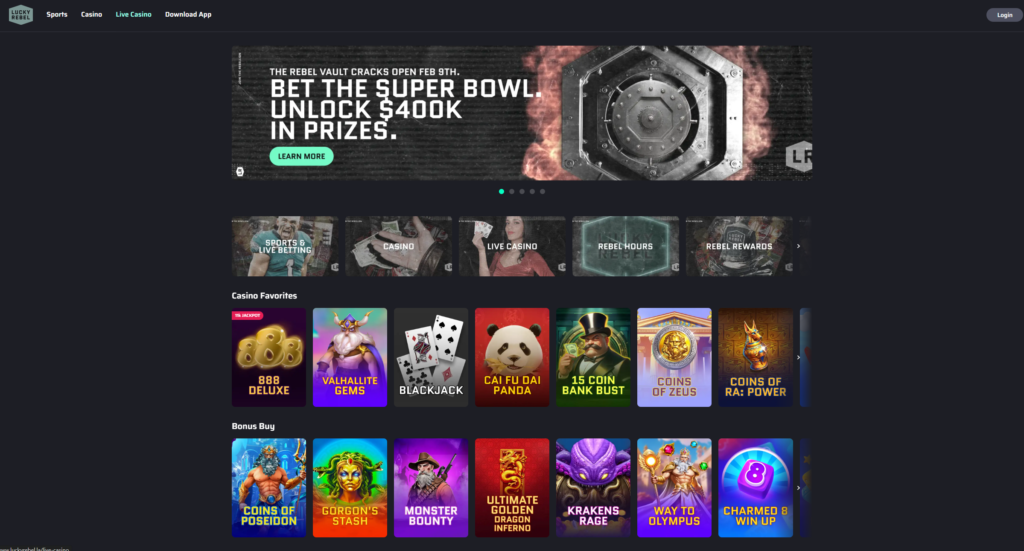Show more Casino Favorites with arrow

798,357
